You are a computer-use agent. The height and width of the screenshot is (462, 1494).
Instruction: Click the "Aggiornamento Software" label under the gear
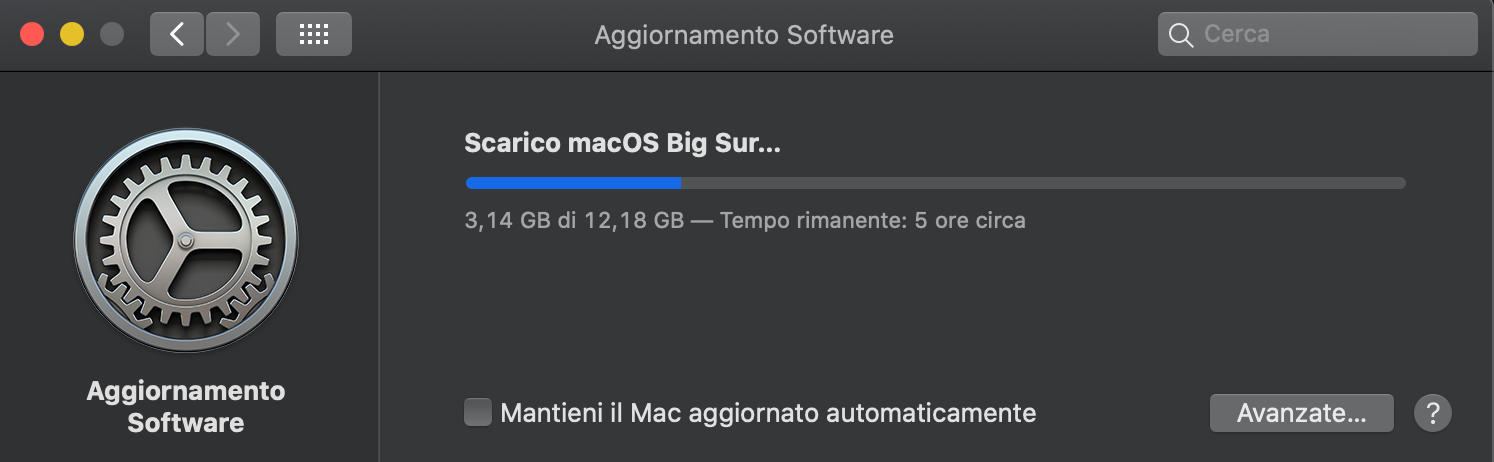click(x=186, y=406)
